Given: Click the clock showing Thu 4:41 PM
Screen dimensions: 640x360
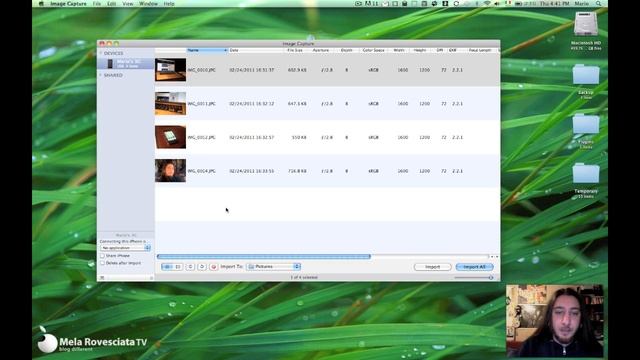Looking at the screenshot, I should click(x=554, y=4).
